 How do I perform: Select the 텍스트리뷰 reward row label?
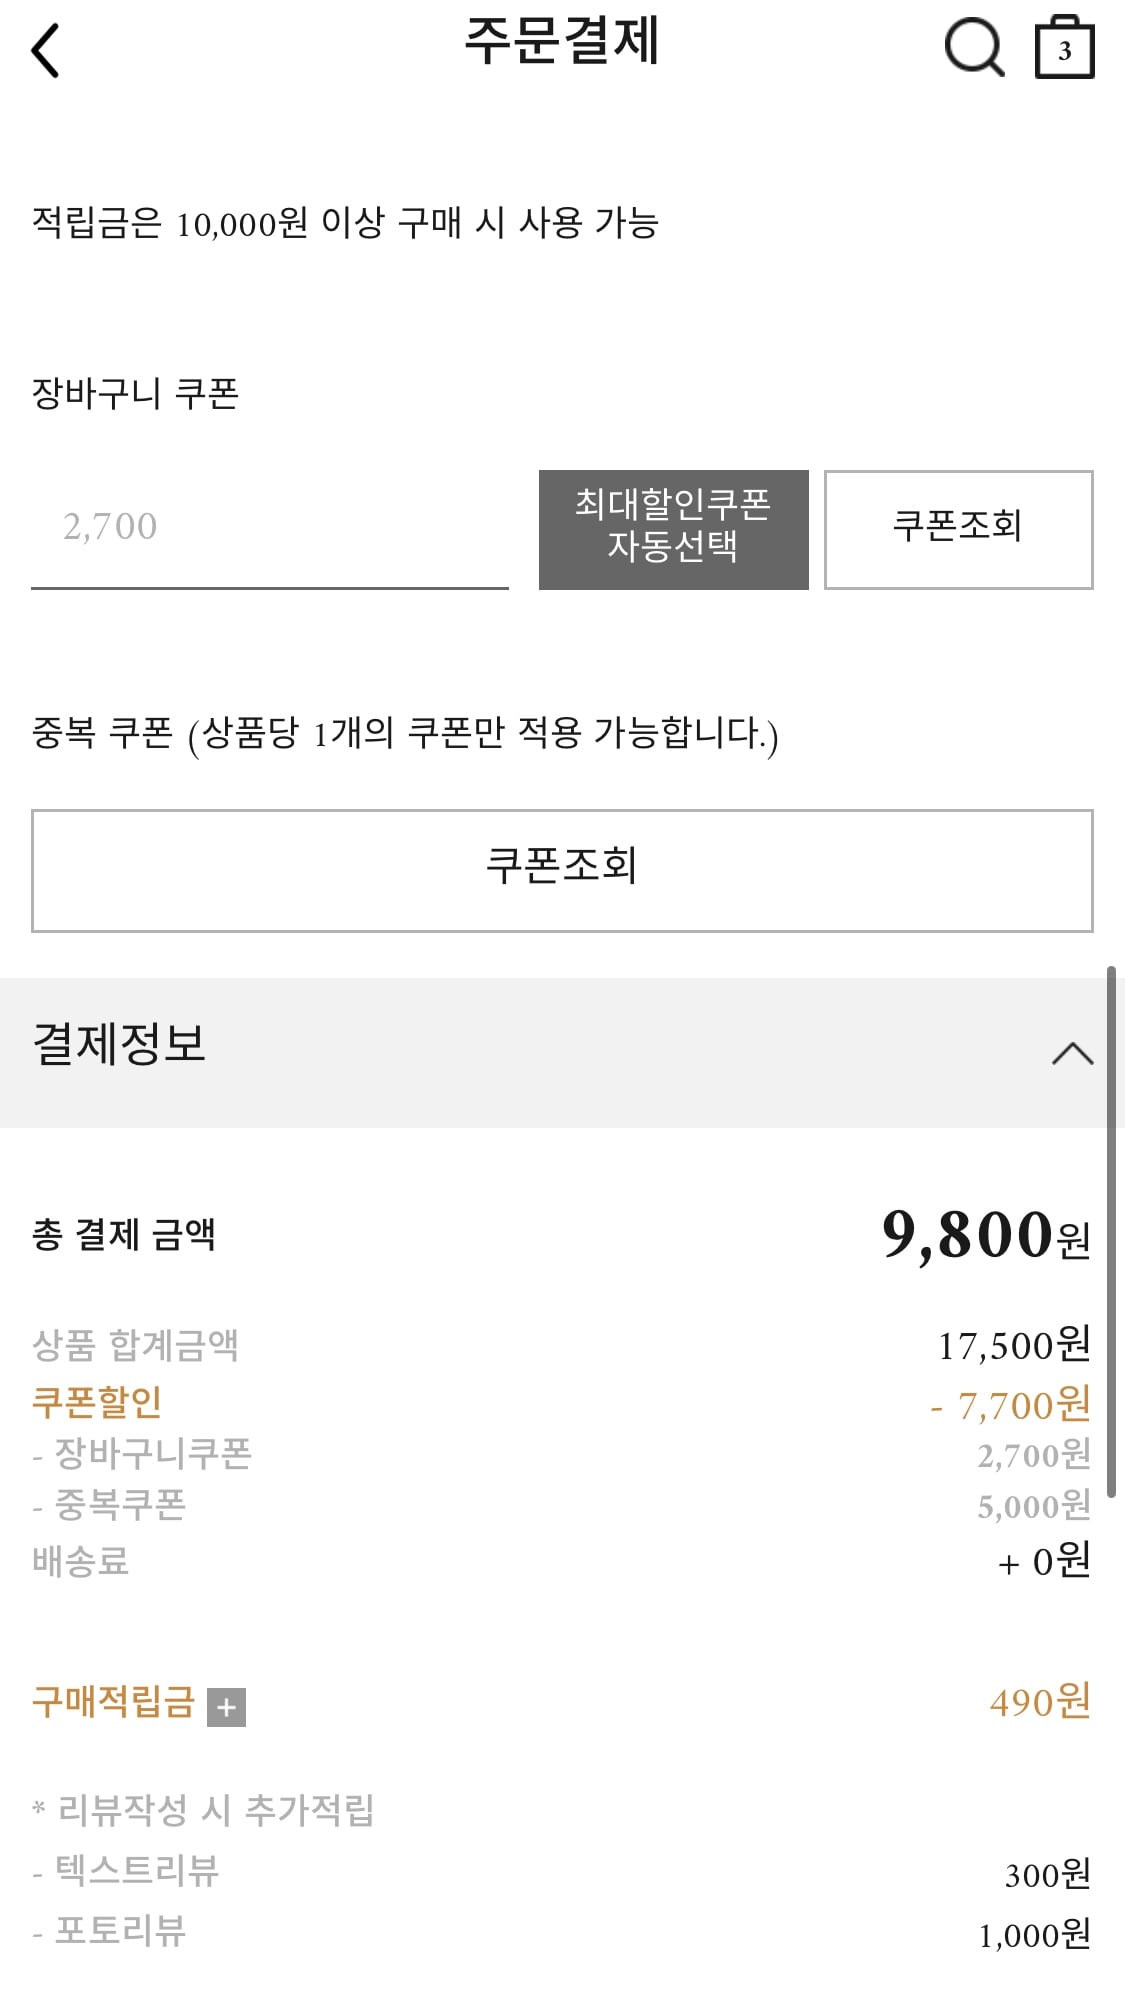pyautogui.click(x=136, y=1870)
